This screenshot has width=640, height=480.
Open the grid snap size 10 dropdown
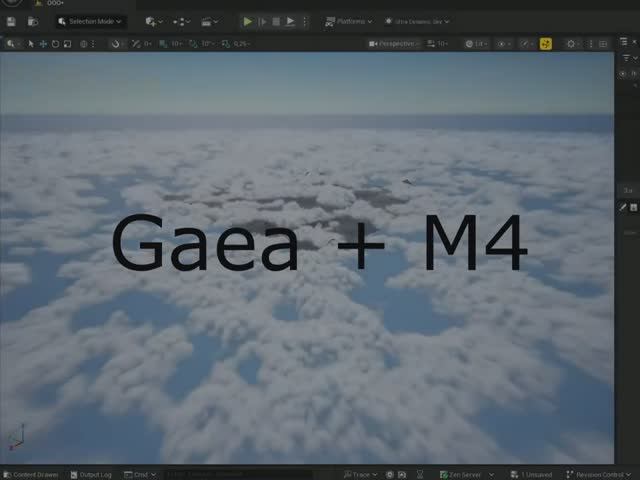177,44
